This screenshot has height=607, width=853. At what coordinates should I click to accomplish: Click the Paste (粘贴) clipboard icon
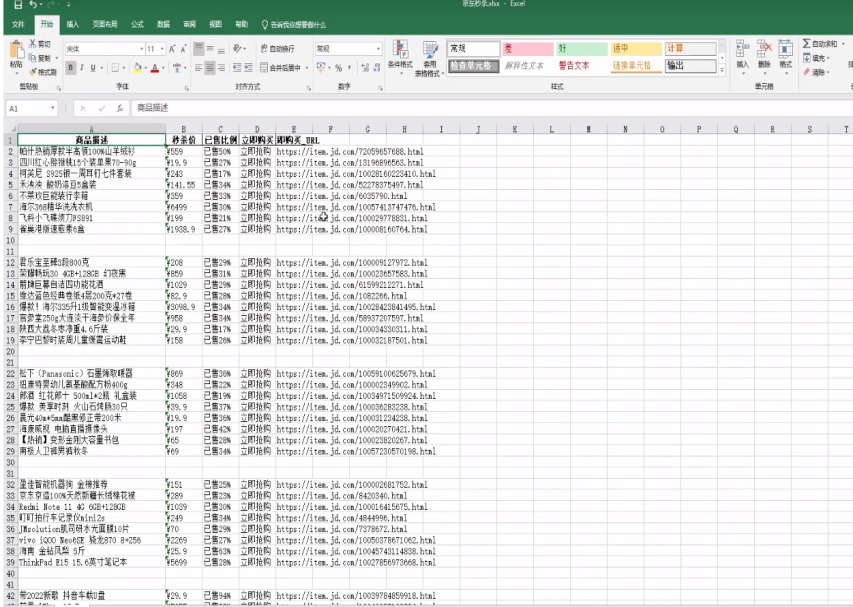pyautogui.click(x=16, y=50)
